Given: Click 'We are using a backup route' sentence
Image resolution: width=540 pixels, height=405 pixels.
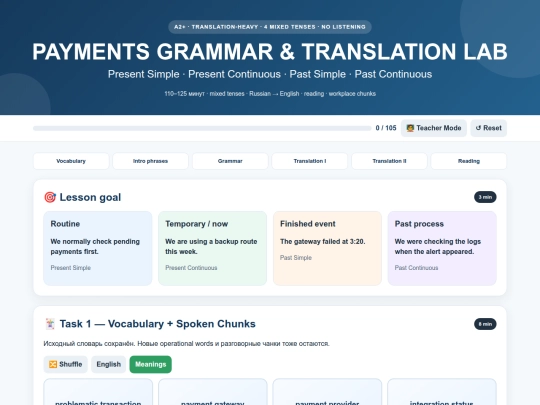Looking at the screenshot, I should pos(211,247).
